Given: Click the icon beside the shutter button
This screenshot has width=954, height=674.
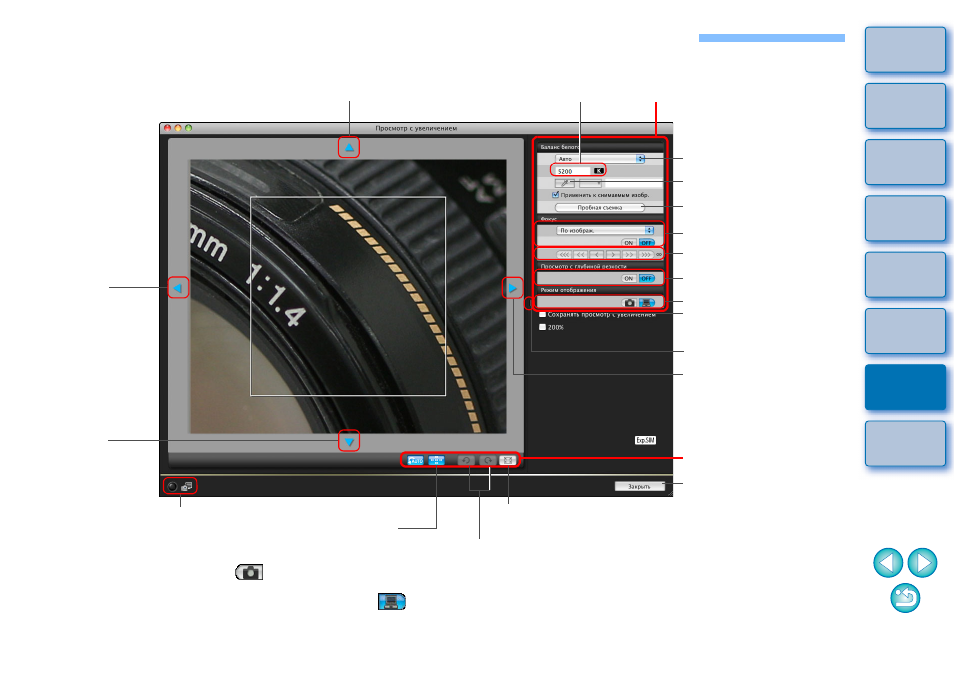Looking at the screenshot, I should coord(187,486).
